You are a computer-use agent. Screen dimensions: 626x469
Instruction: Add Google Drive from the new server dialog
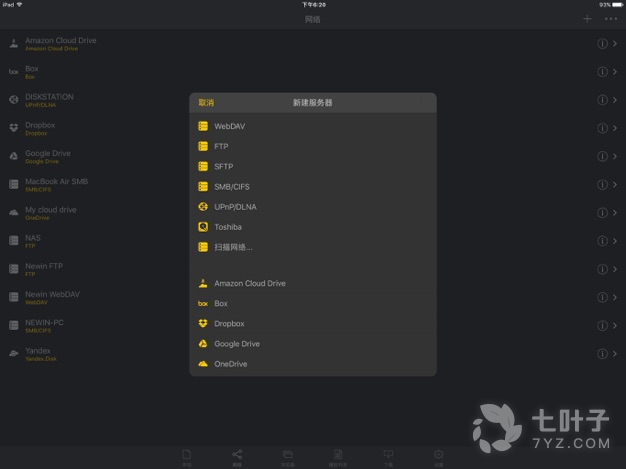(313, 344)
